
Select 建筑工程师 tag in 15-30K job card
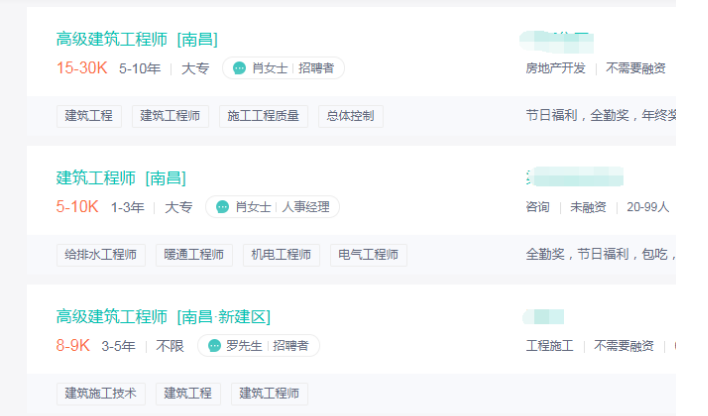(x=170, y=116)
